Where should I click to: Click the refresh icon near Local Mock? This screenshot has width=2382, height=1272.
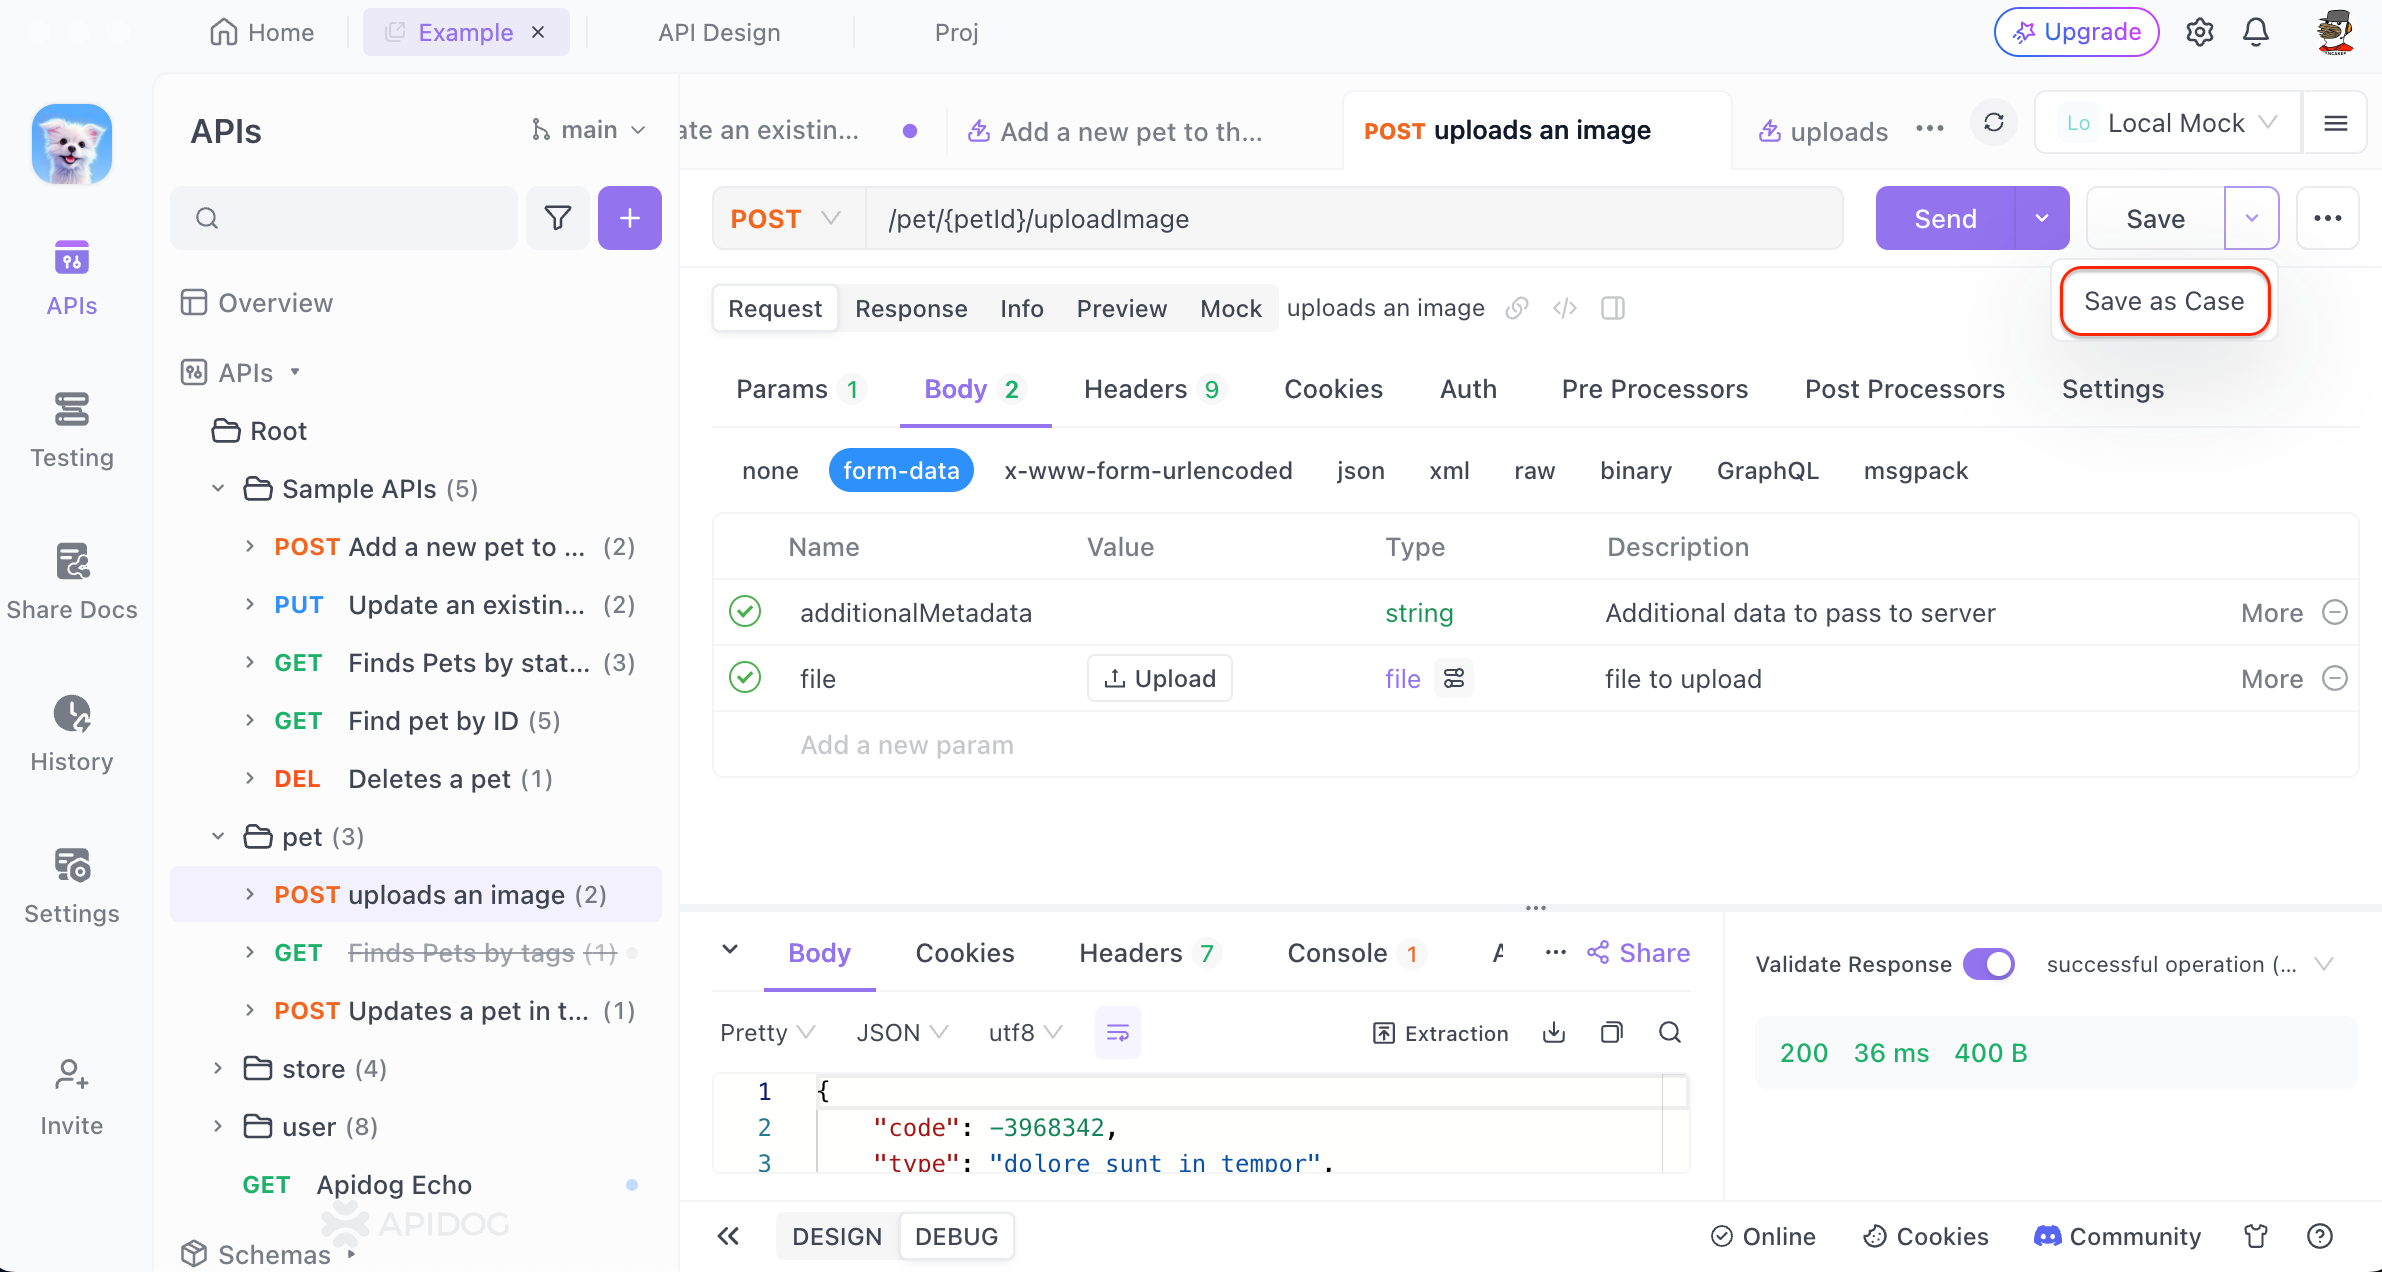pos(1994,123)
